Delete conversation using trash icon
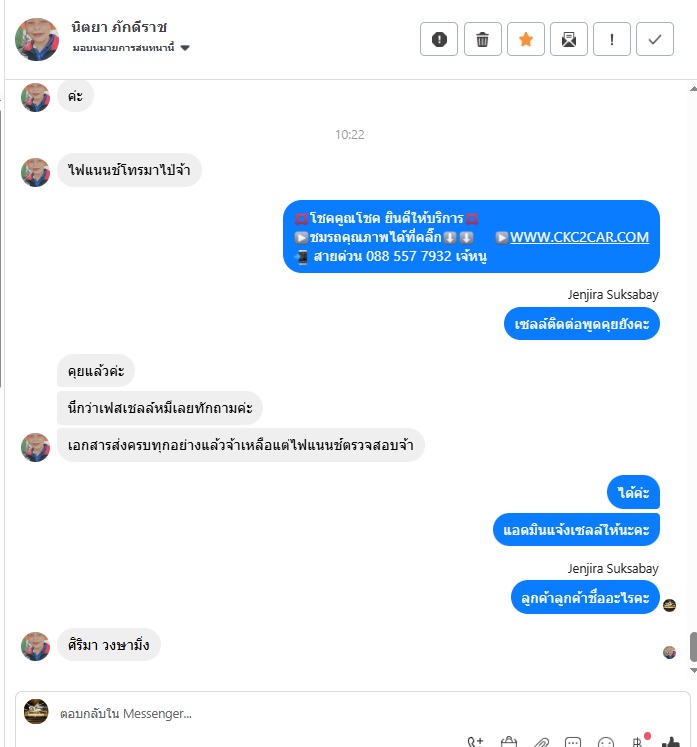The height and width of the screenshot is (747, 697). [x=482, y=39]
